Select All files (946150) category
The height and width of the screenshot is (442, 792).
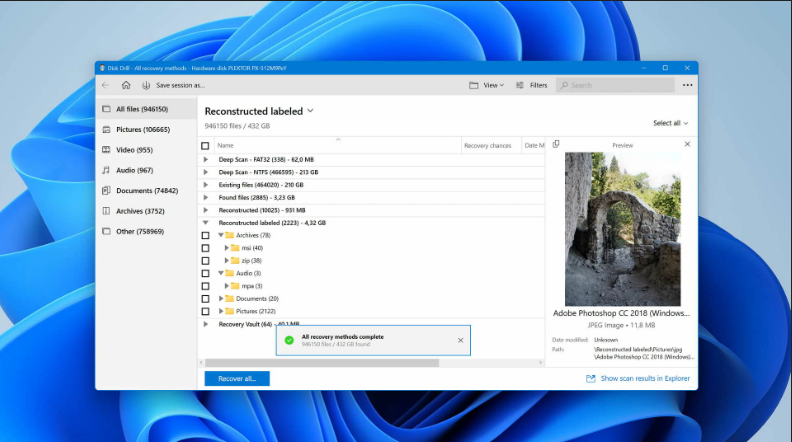point(146,109)
